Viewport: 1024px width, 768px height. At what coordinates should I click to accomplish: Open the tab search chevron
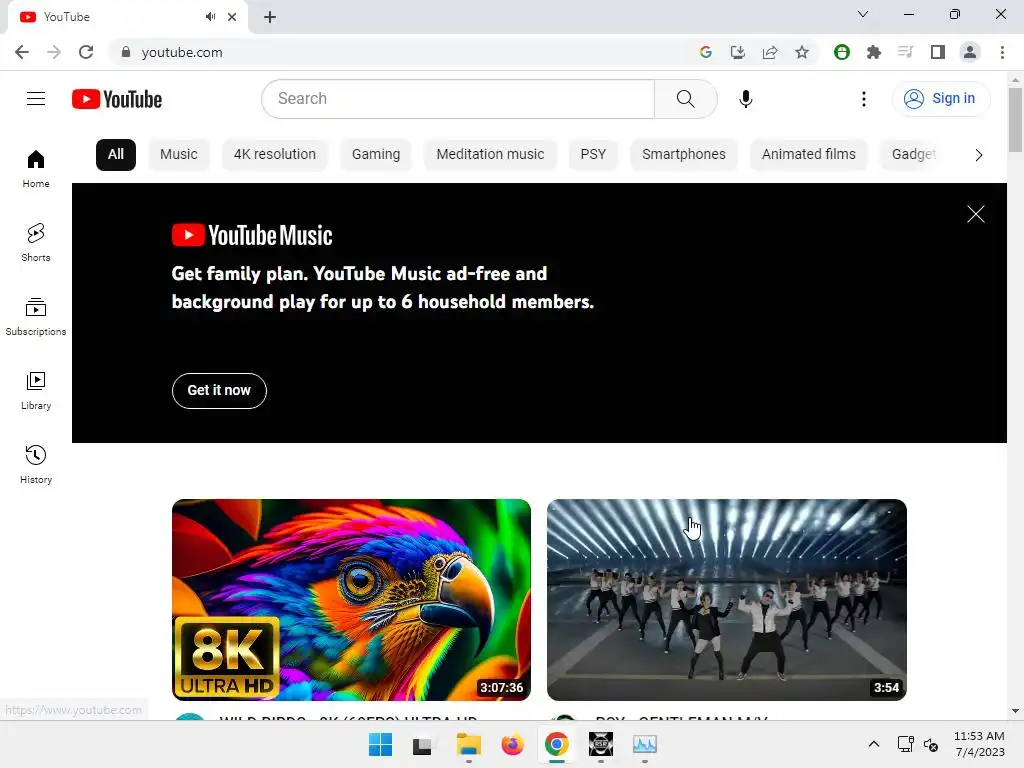click(x=863, y=14)
